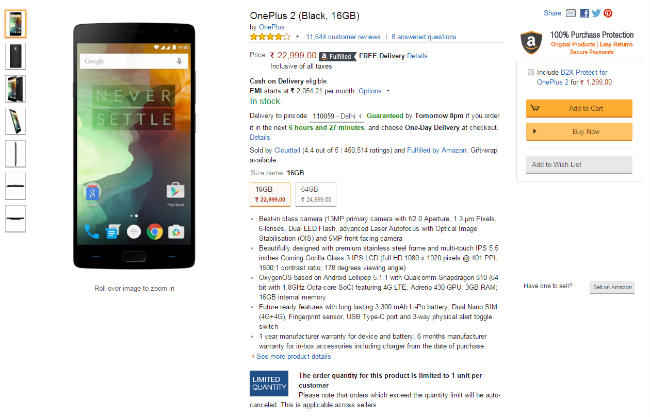Share on Twitter icon
Viewport: 650px width, 417px height.
[x=596, y=13]
